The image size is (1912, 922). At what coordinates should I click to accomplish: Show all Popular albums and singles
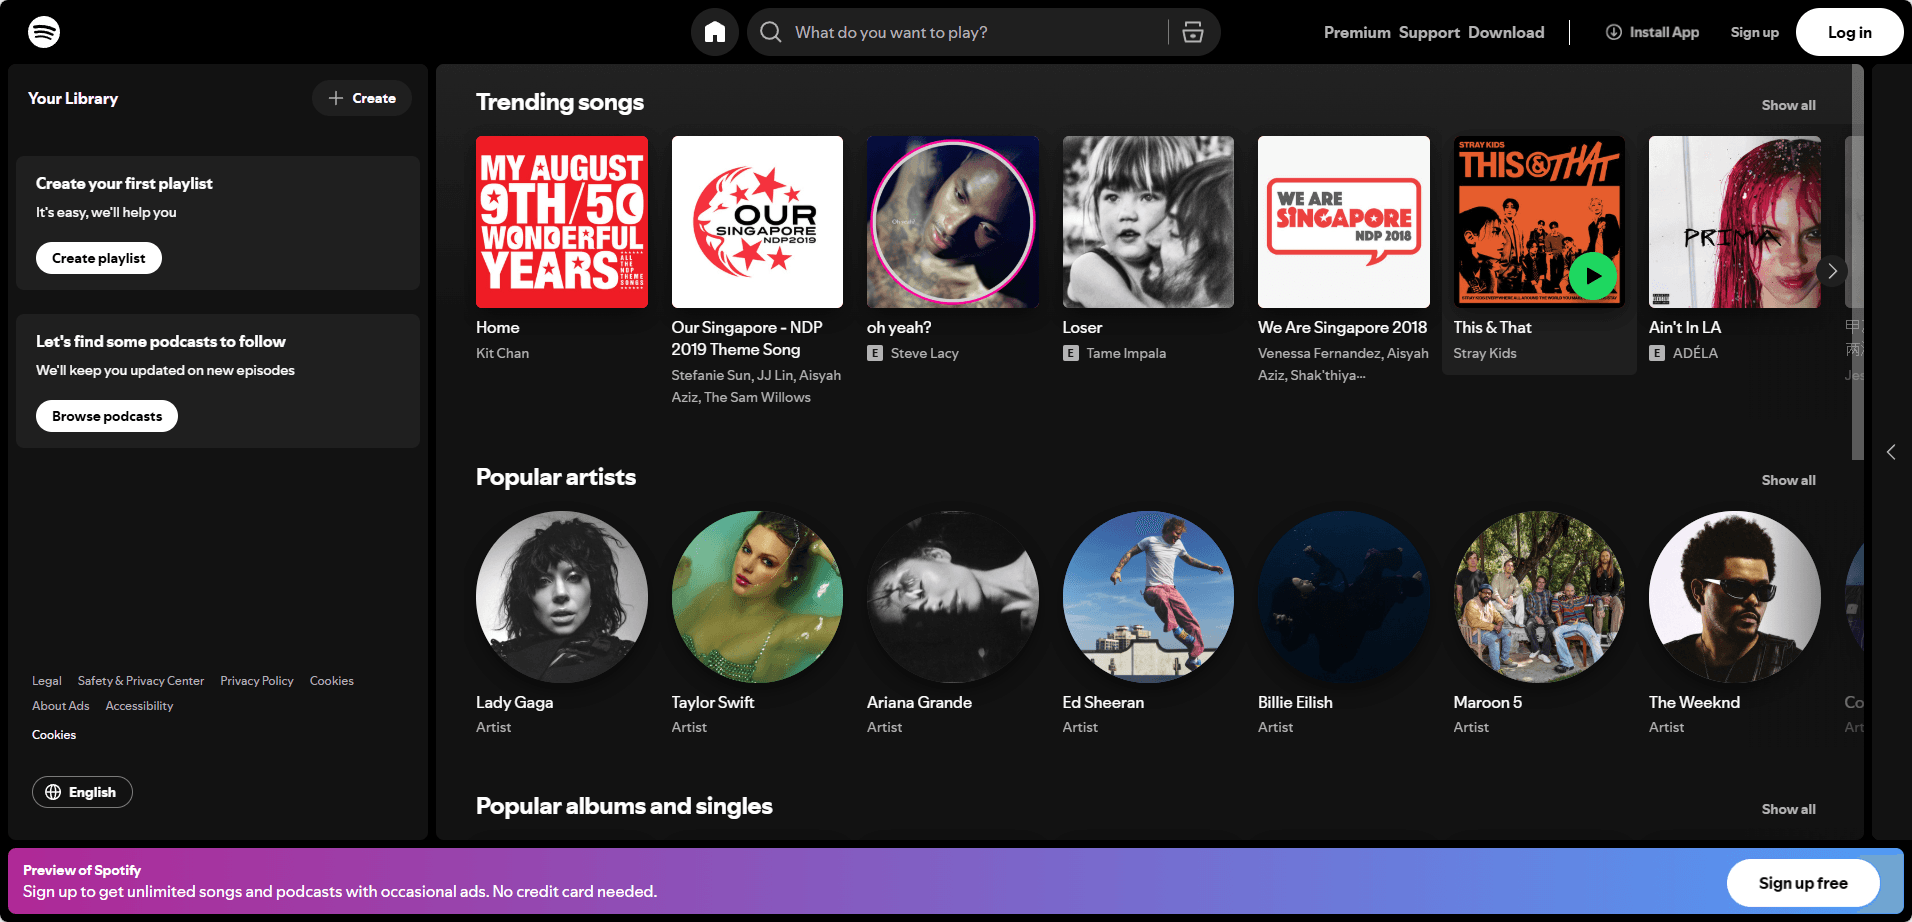pyautogui.click(x=1789, y=809)
